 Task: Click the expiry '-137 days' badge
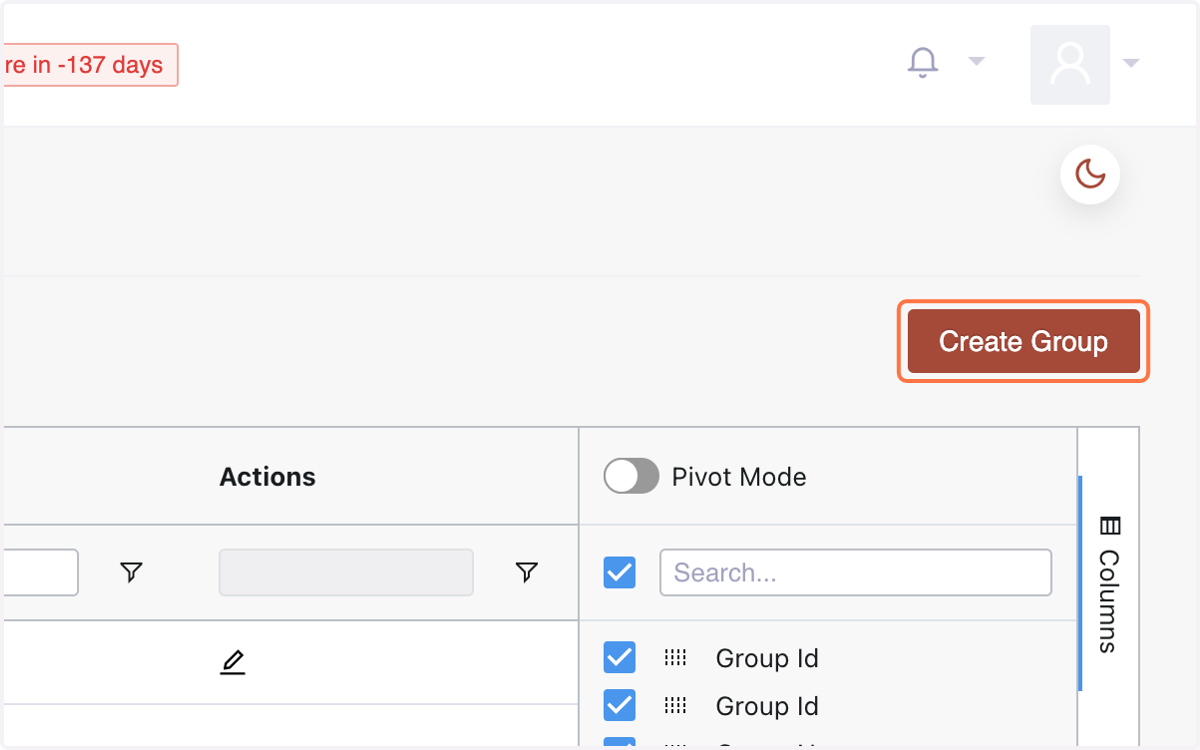tap(89, 65)
